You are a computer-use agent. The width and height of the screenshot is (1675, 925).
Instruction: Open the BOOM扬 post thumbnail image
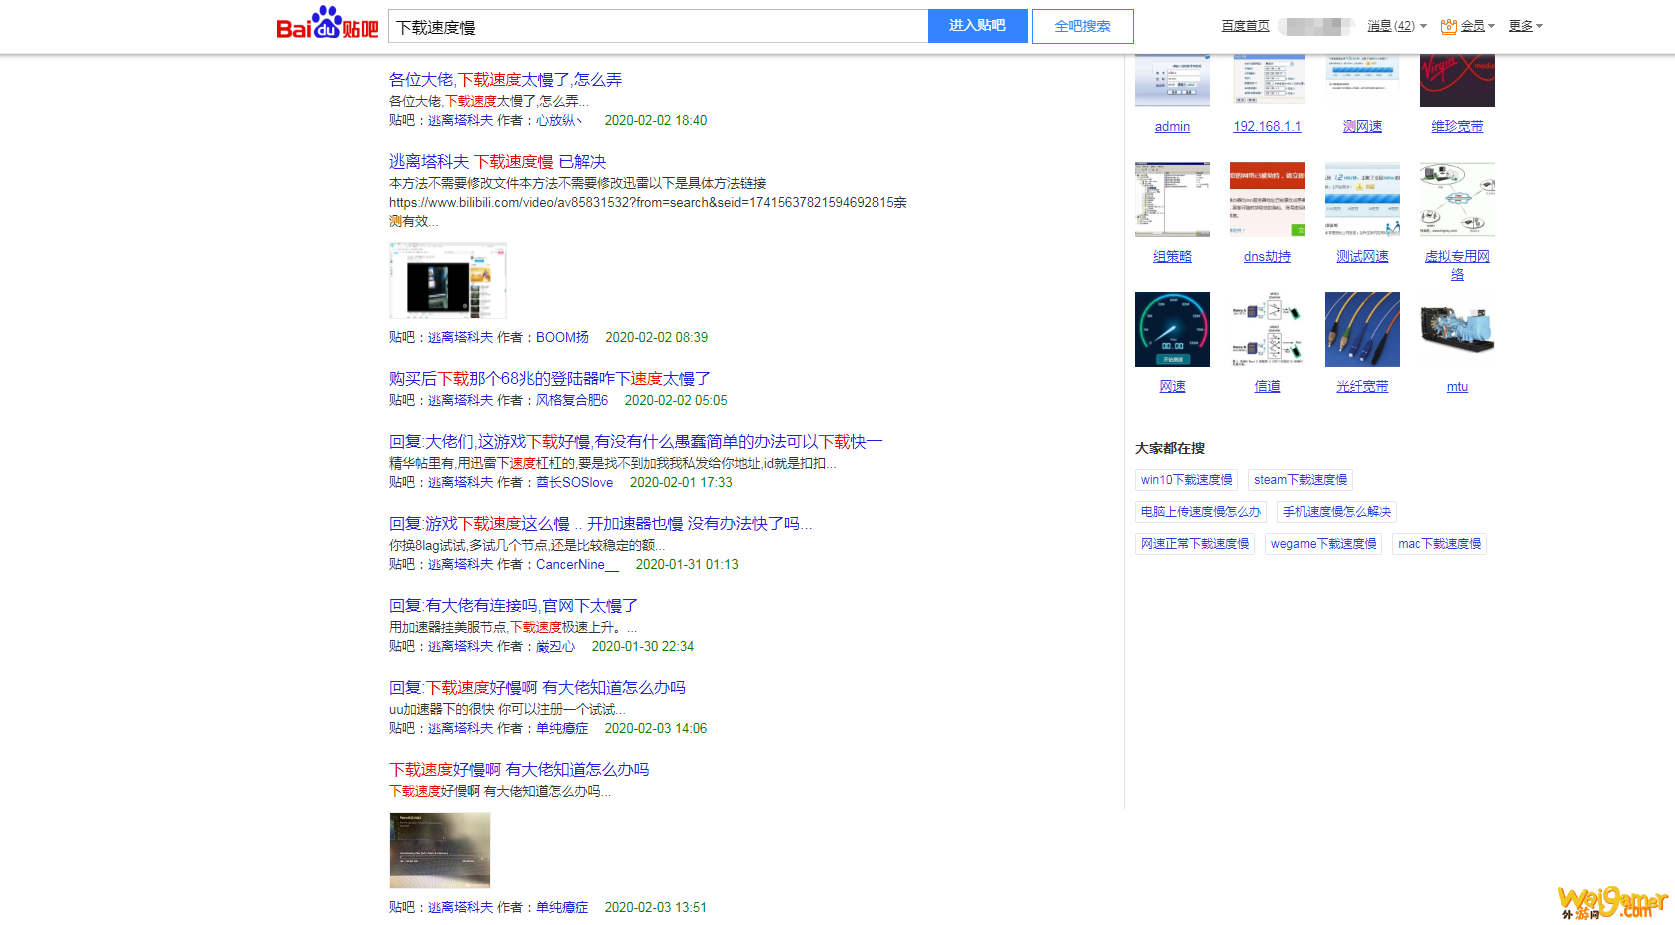[x=448, y=280]
